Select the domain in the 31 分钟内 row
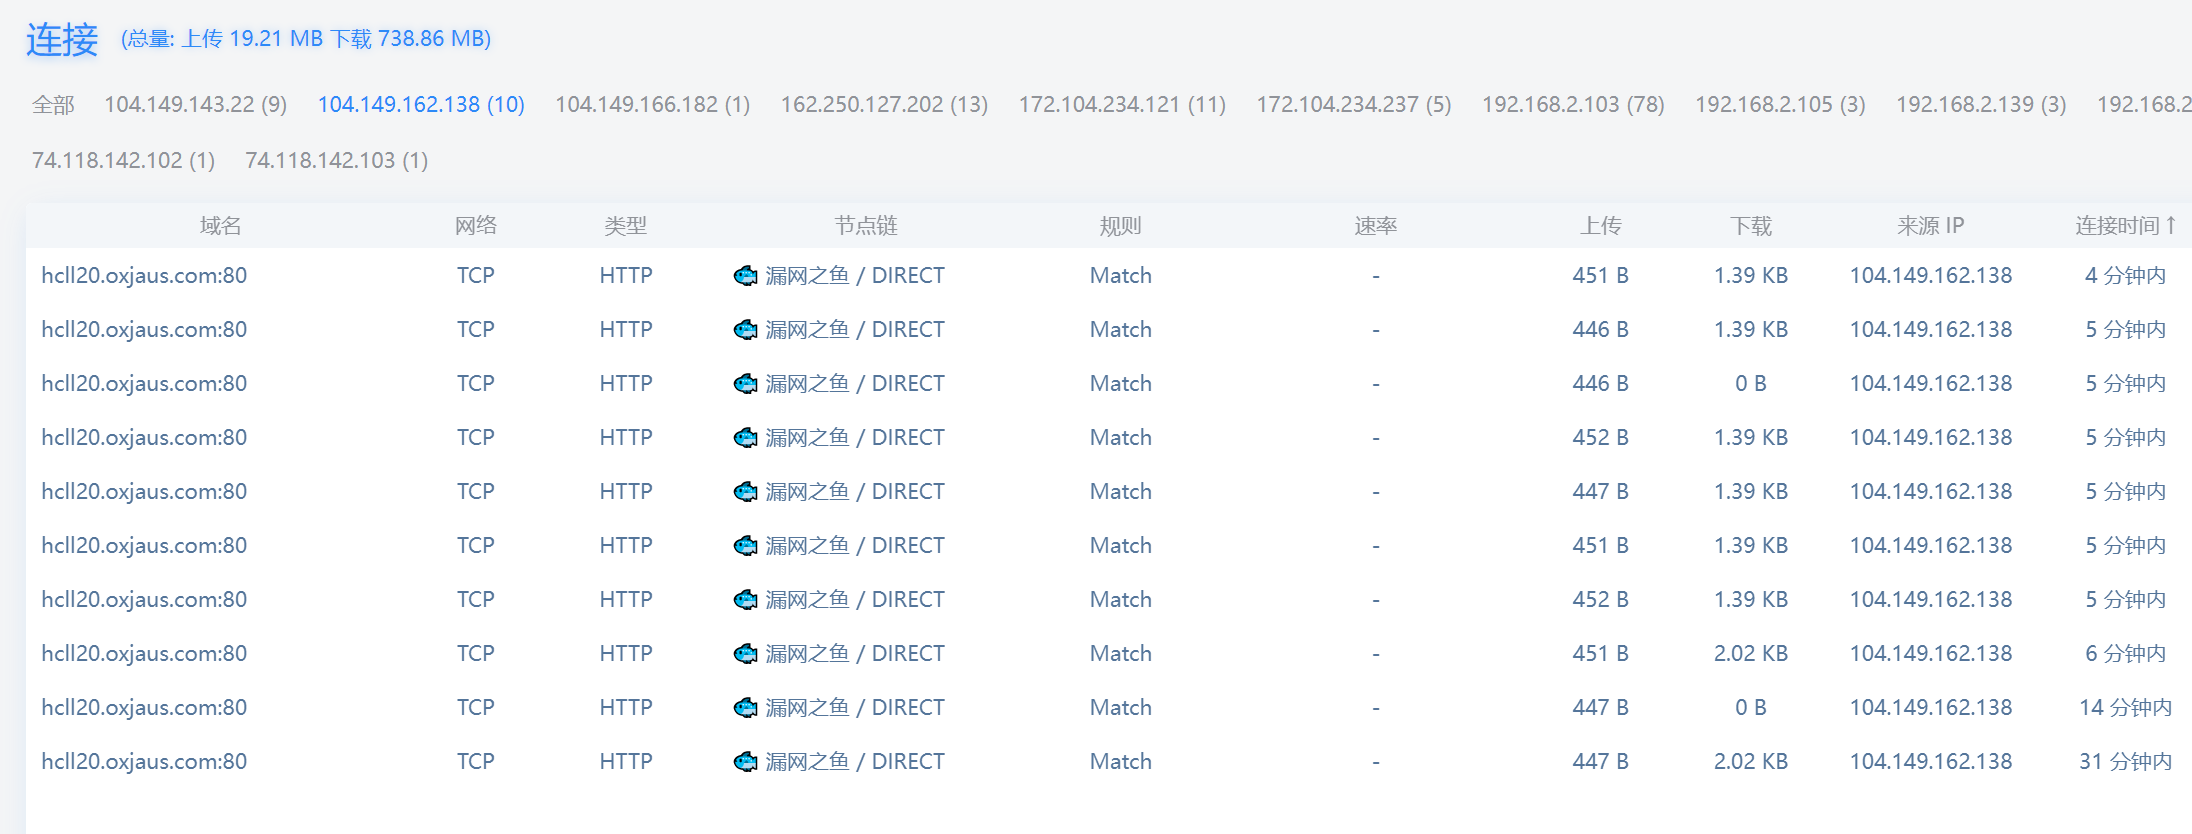 tap(144, 762)
